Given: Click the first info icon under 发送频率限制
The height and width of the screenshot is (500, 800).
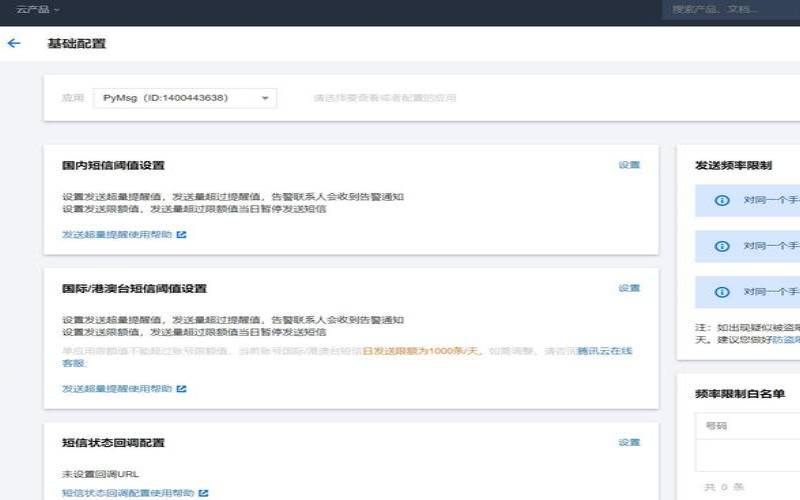Looking at the screenshot, I should point(722,201).
